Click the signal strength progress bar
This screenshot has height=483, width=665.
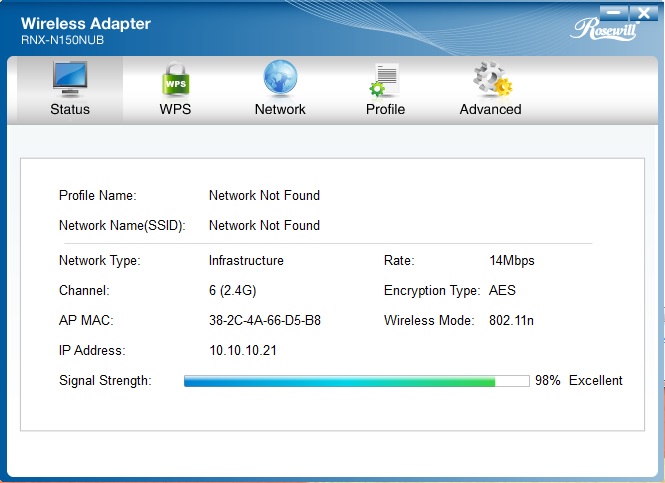[x=357, y=381]
